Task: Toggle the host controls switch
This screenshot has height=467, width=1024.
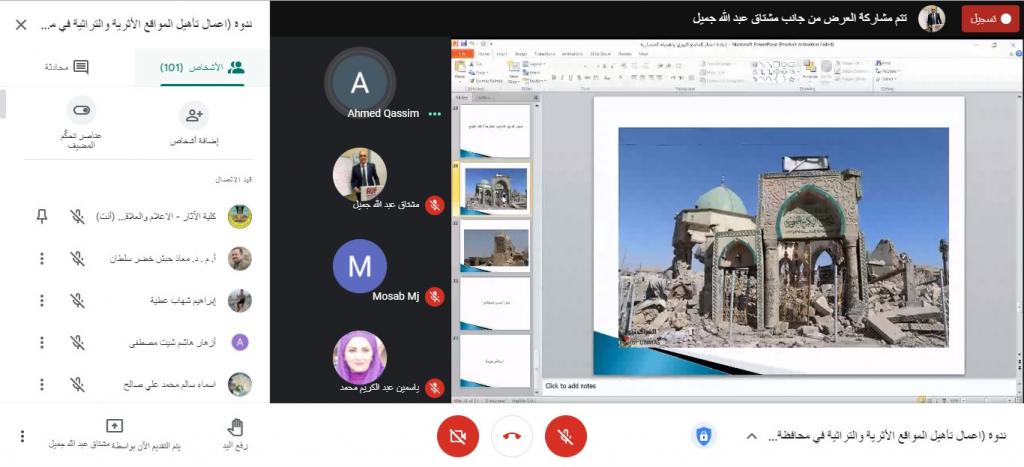Action: 82,111
